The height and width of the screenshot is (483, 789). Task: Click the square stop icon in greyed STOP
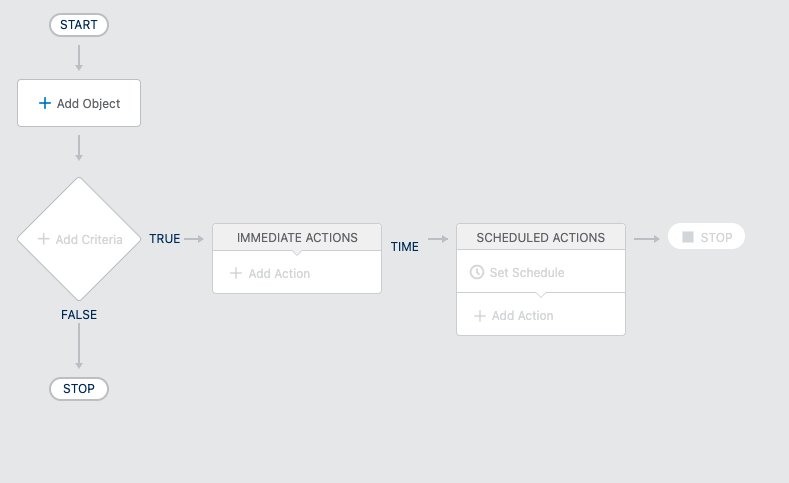pyautogui.click(x=688, y=237)
